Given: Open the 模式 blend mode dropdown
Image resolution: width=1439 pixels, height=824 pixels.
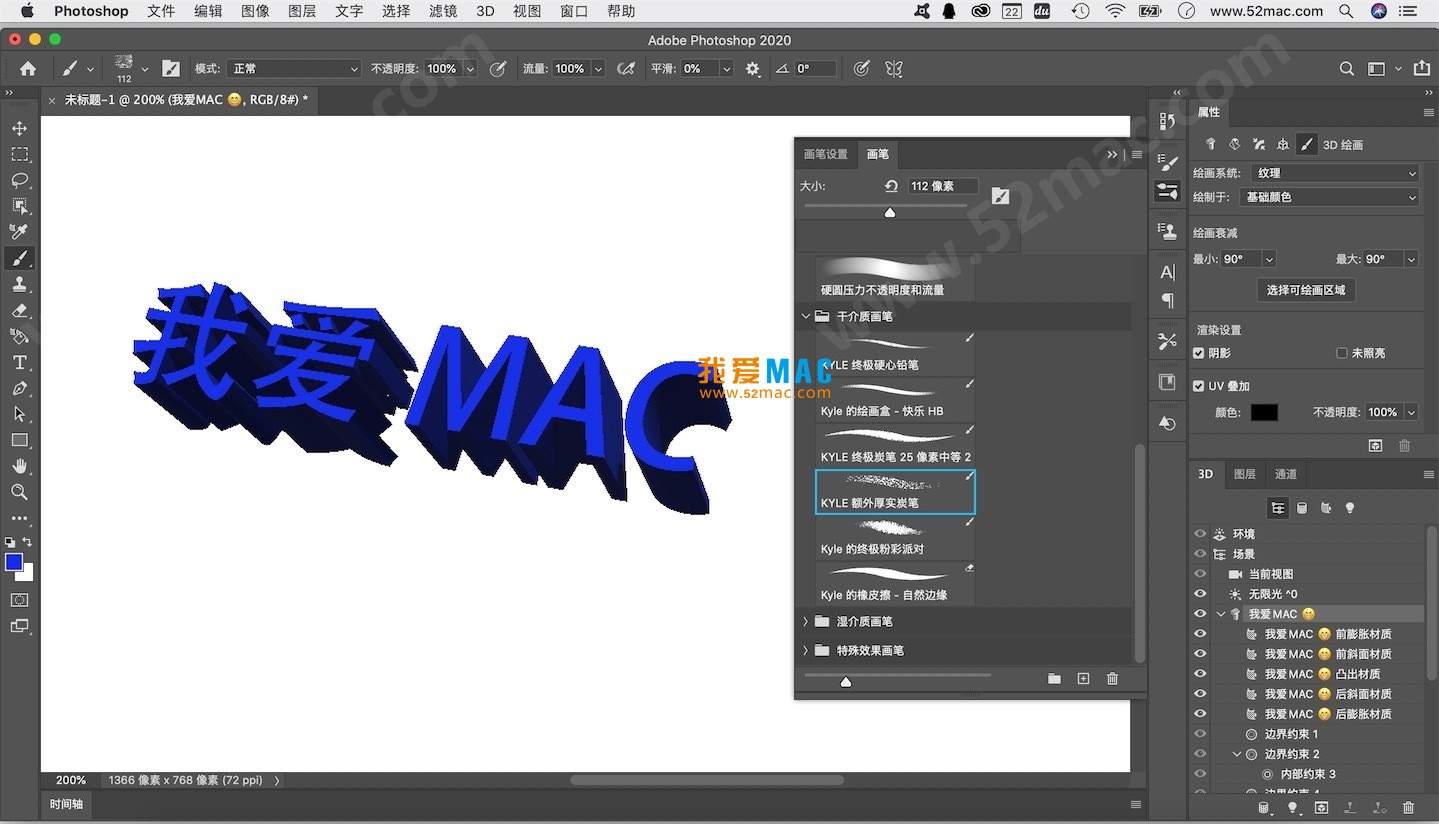Looking at the screenshot, I should pyautogui.click(x=294, y=69).
